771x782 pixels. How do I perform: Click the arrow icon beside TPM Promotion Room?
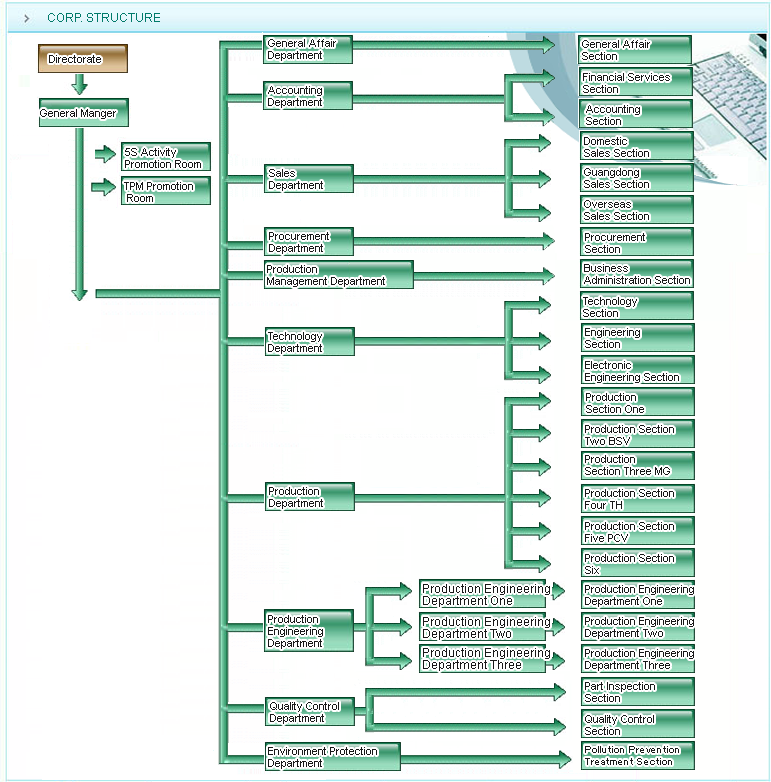tap(105, 187)
